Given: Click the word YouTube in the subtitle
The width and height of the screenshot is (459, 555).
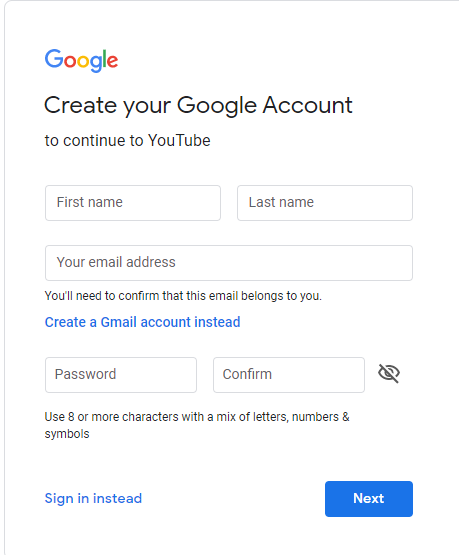Looking at the screenshot, I should tap(179, 141).
